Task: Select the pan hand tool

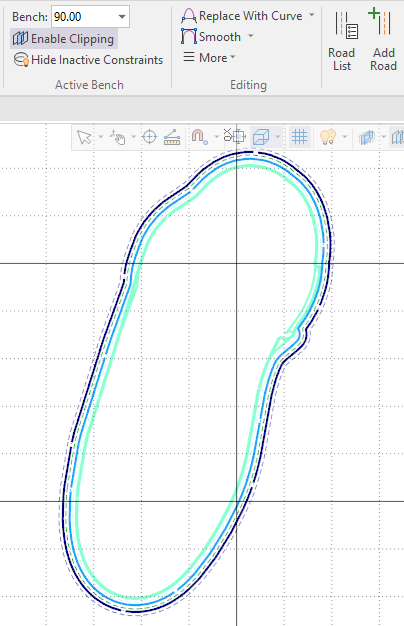Action: (118, 137)
